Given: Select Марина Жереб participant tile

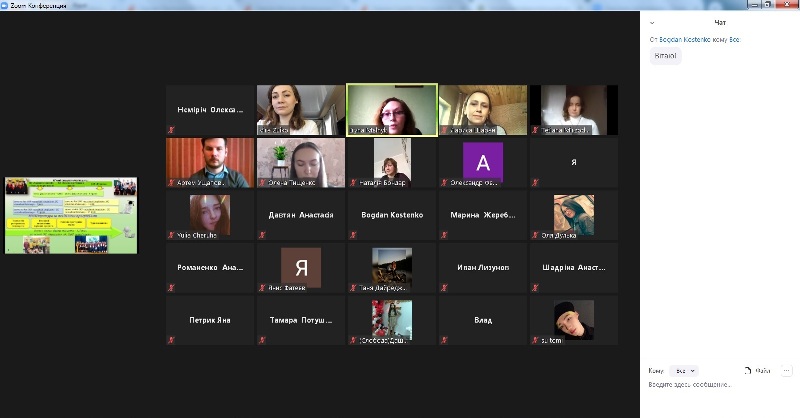Looking at the screenshot, I should (x=483, y=215).
